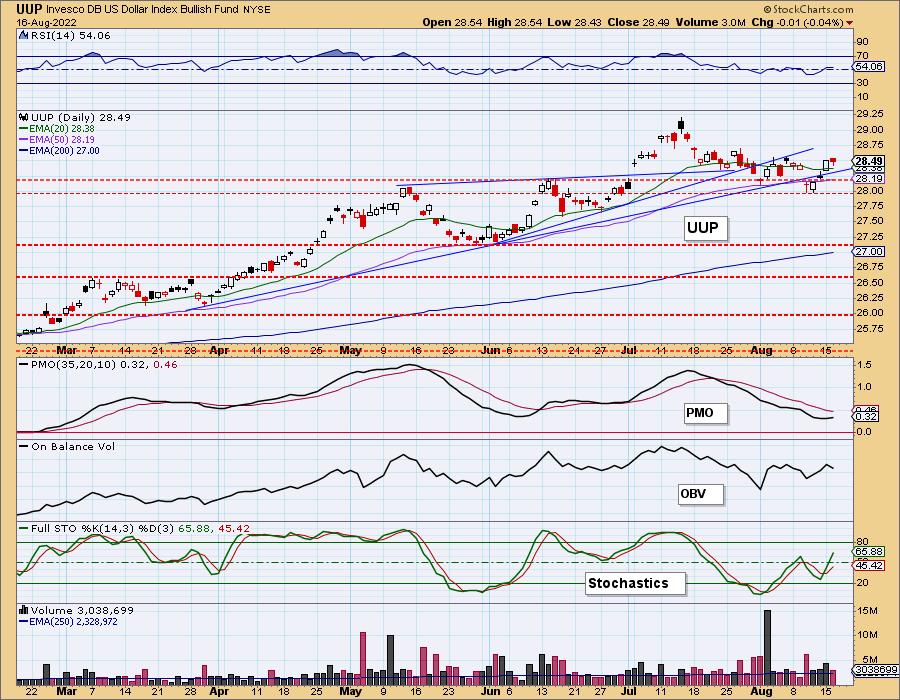
Task: Click the 45.42 stochastic %D value tag
Action: point(868,565)
